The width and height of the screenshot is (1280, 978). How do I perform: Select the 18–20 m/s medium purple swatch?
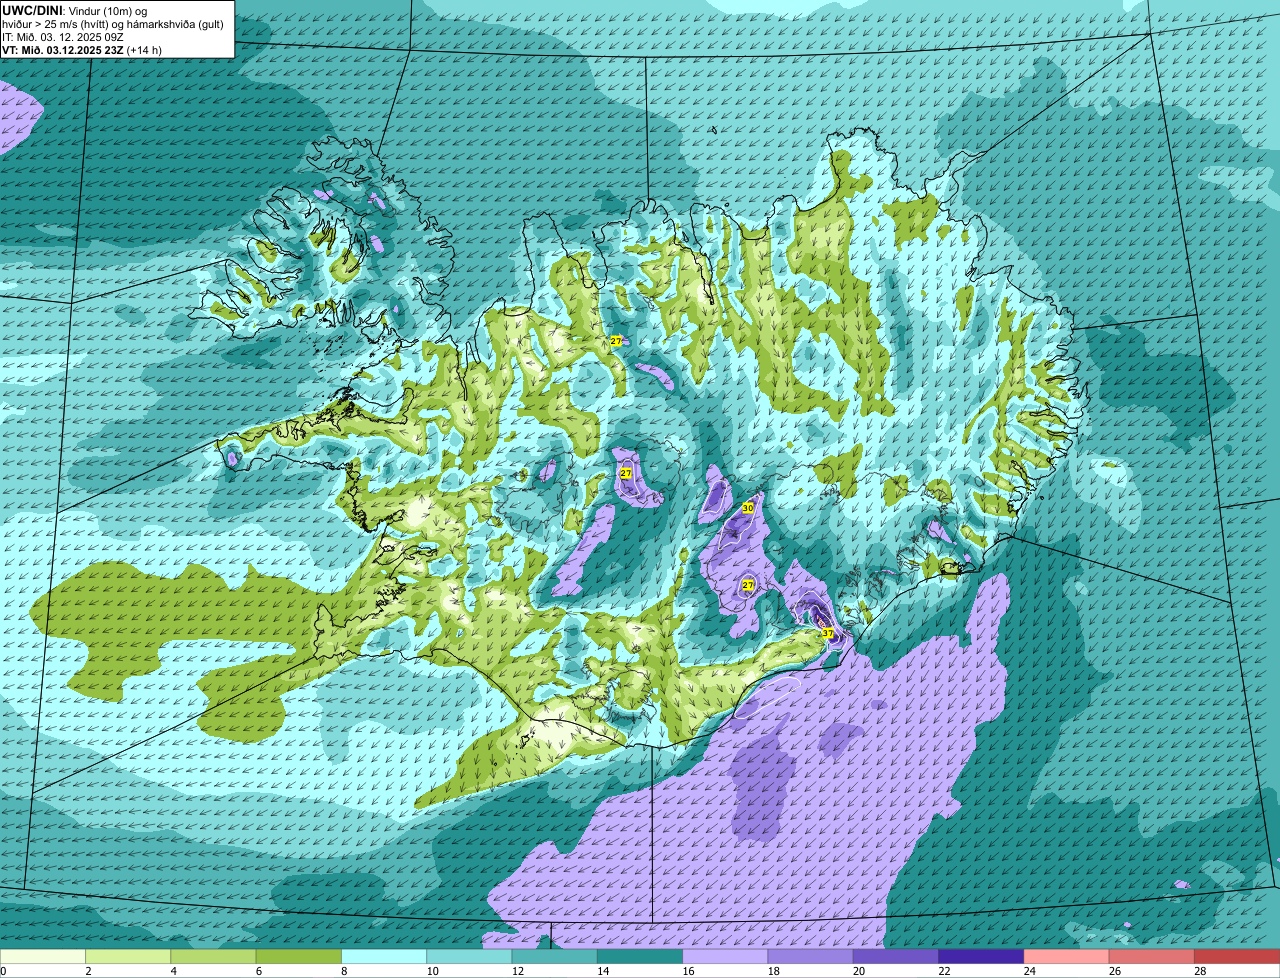pyautogui.click(x=811, y=957)
